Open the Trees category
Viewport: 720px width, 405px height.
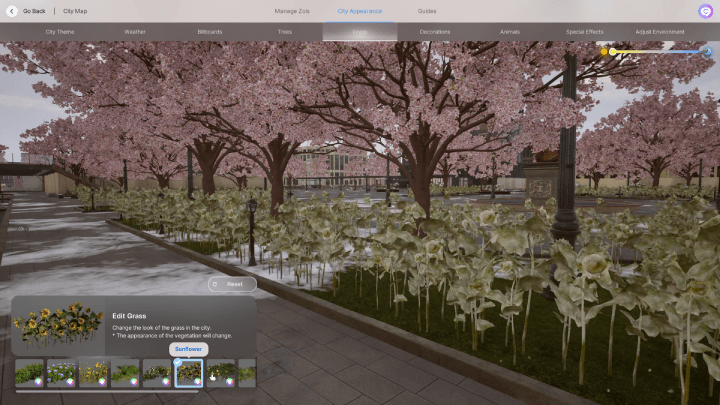(285, 32)
